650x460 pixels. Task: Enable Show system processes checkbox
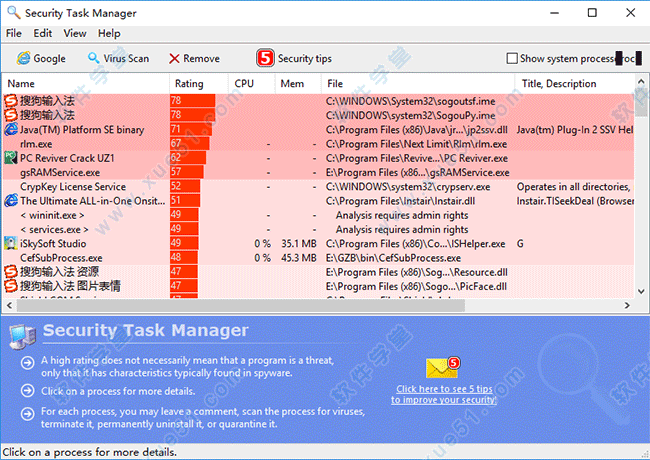click(x=512, y=58)
